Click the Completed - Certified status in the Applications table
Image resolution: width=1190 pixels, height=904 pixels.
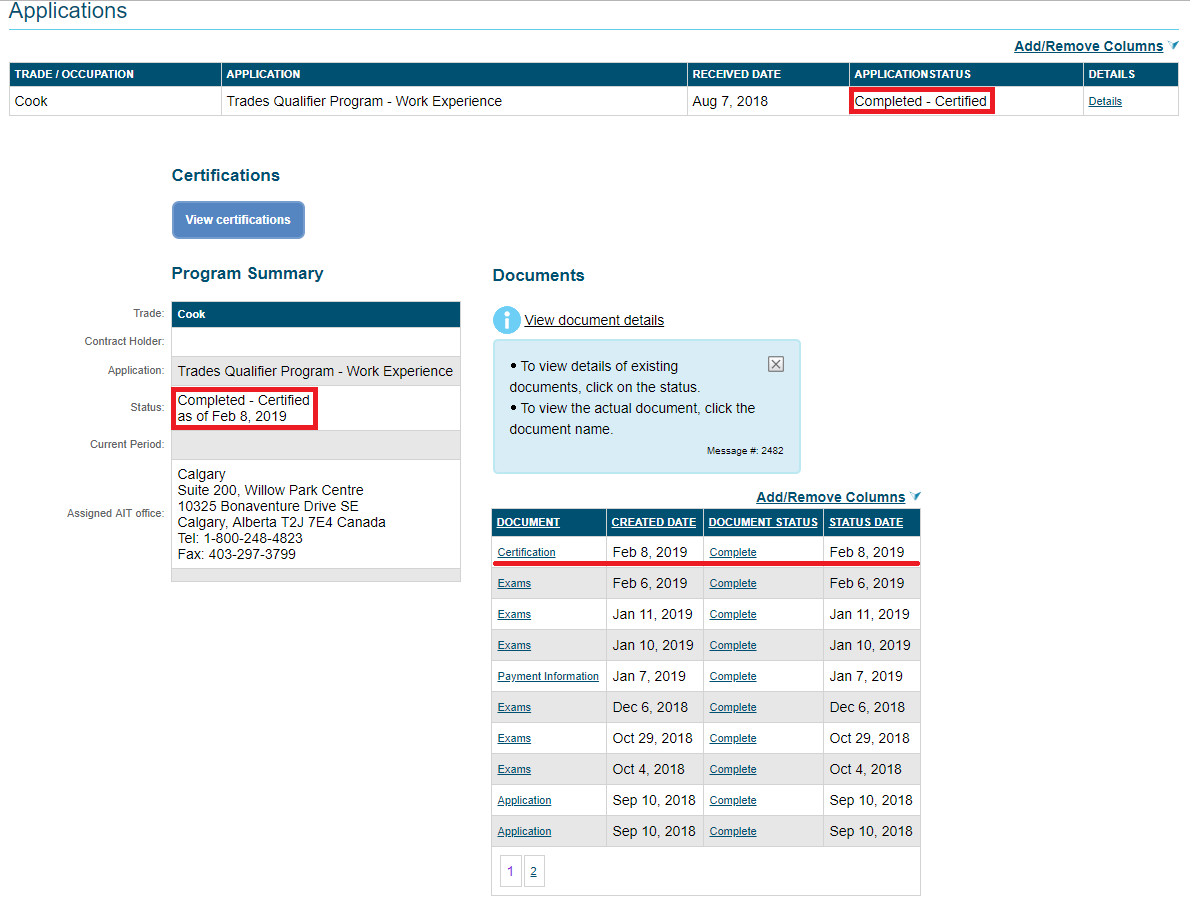[921, 101]
